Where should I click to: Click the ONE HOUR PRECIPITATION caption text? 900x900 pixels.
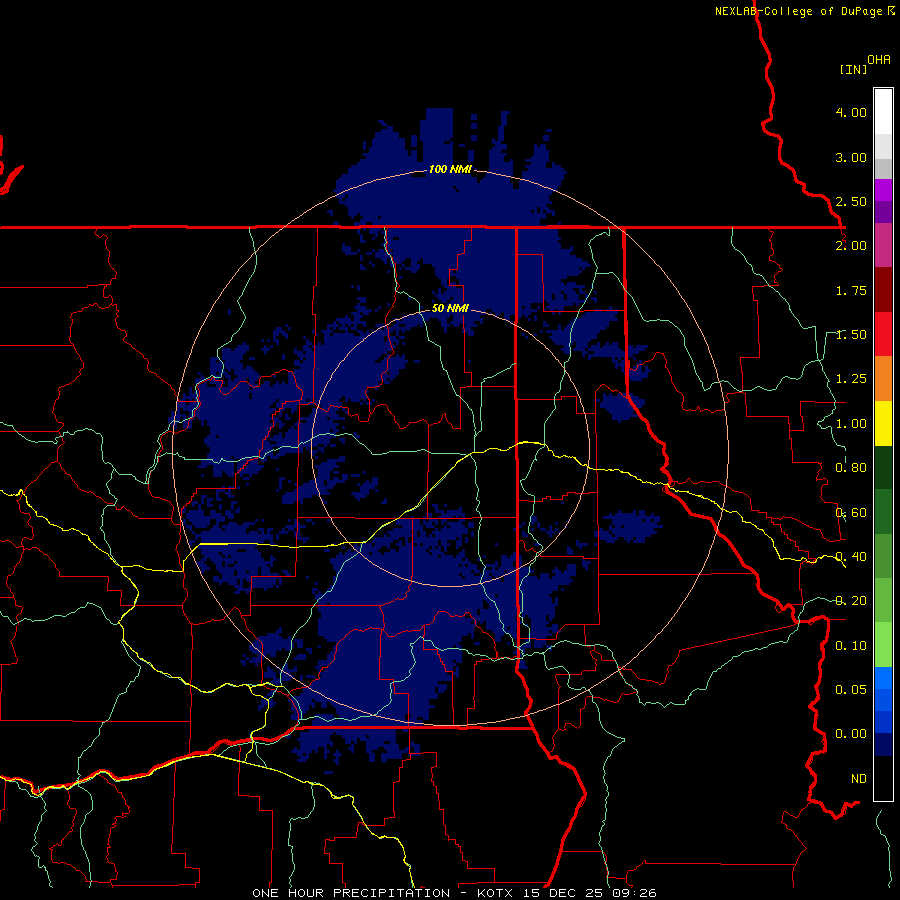pos(351,893)
